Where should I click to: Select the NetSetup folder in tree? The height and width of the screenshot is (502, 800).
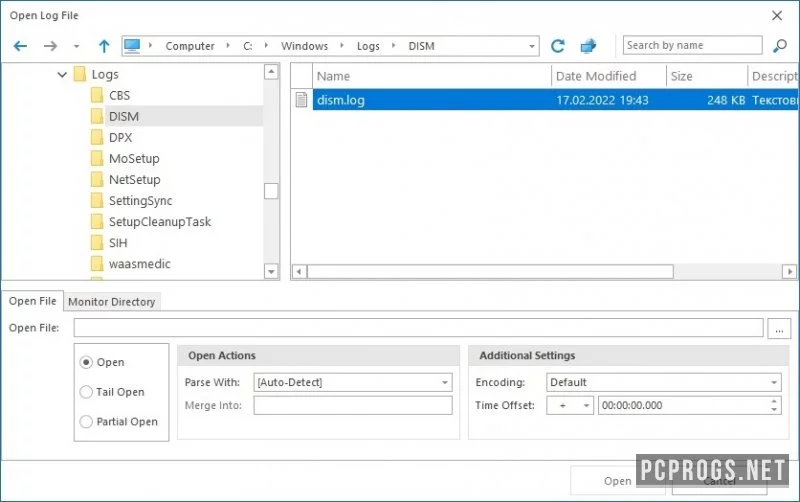click(x=135, y=180)
